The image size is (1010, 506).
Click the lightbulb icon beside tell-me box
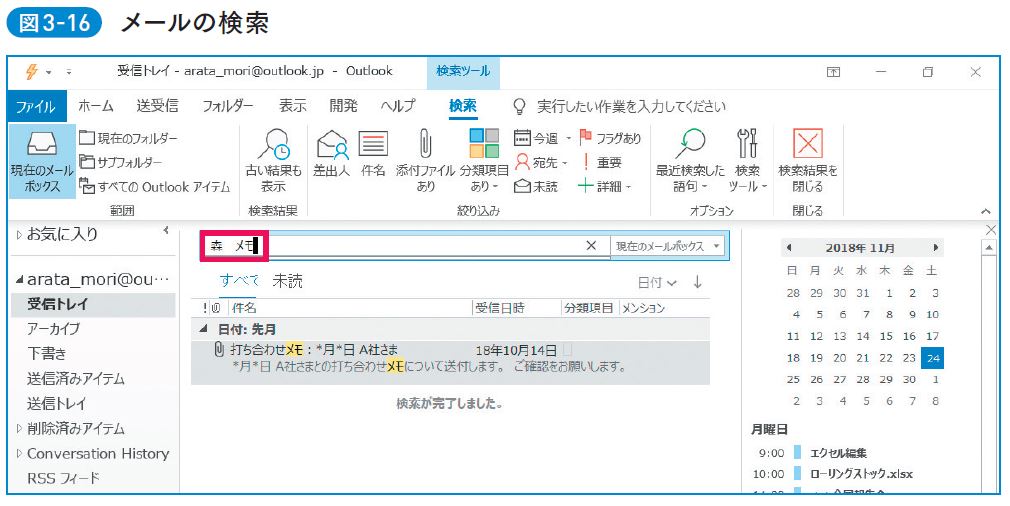pyautogui.click(x=519, y=107)
